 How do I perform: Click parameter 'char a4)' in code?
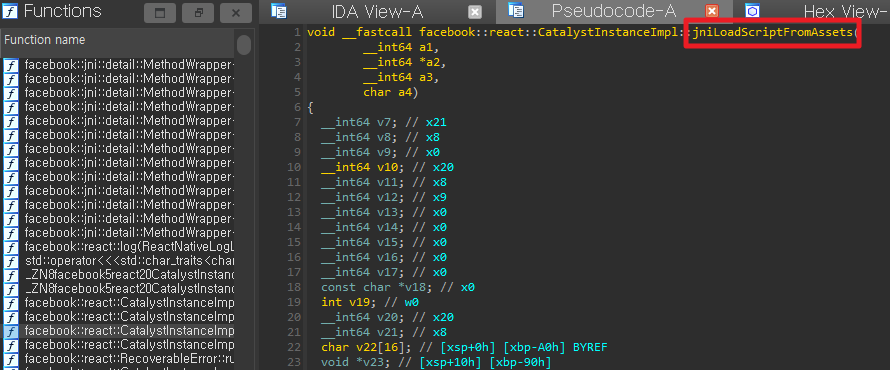tap(391, 91)
